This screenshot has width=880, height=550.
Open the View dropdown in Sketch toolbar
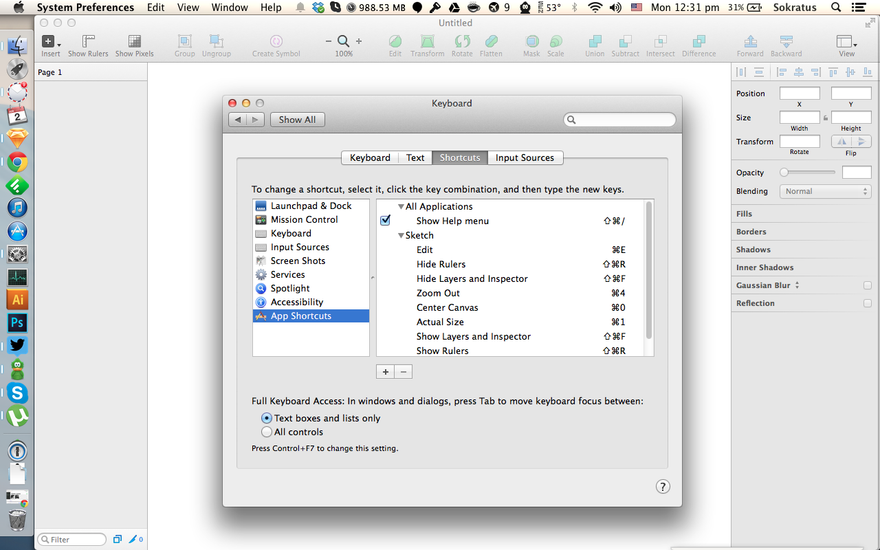[846, 45]
